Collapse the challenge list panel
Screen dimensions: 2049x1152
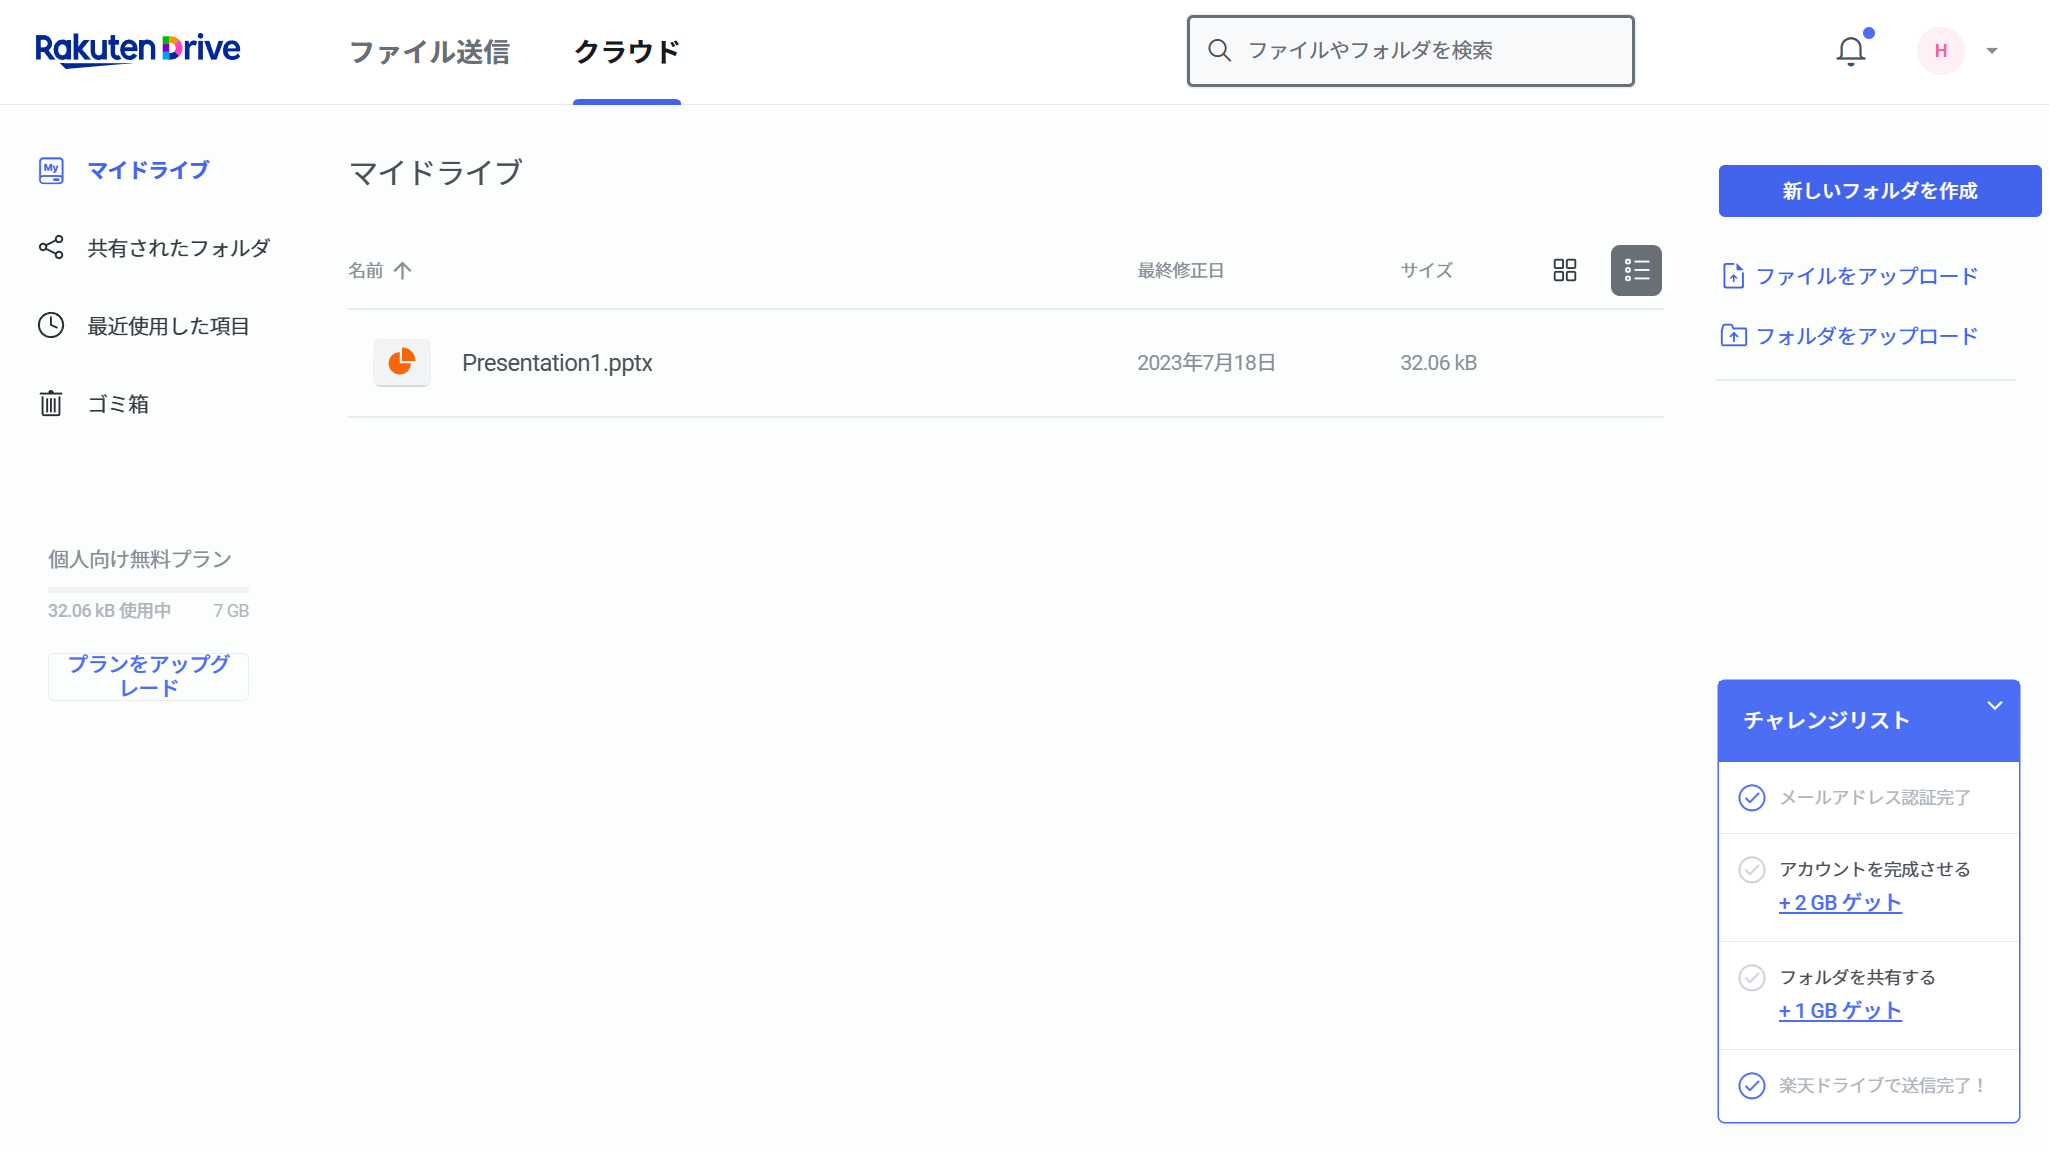1997,705
